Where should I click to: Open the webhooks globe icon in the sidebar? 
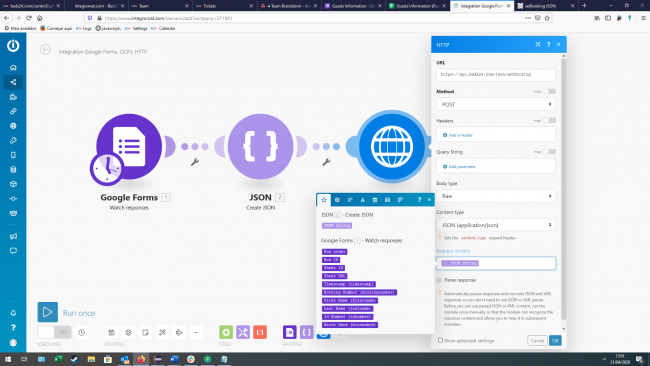pyautogui.click(x=13, y=126)
